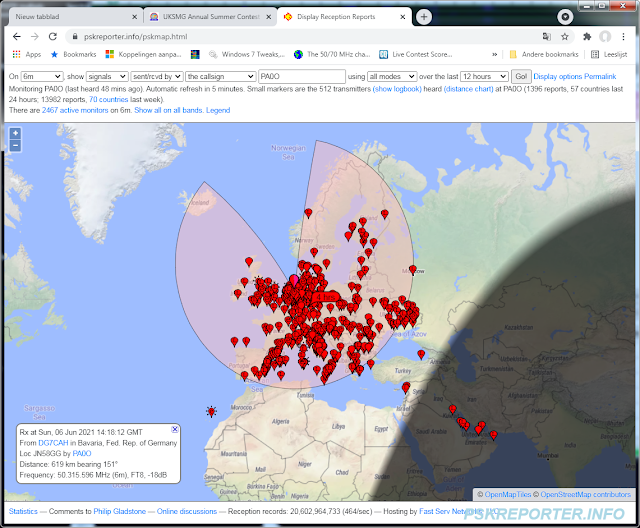
Task: Open the 6m band dropdown
Action: pyautogui.click(x=42, y=76)
